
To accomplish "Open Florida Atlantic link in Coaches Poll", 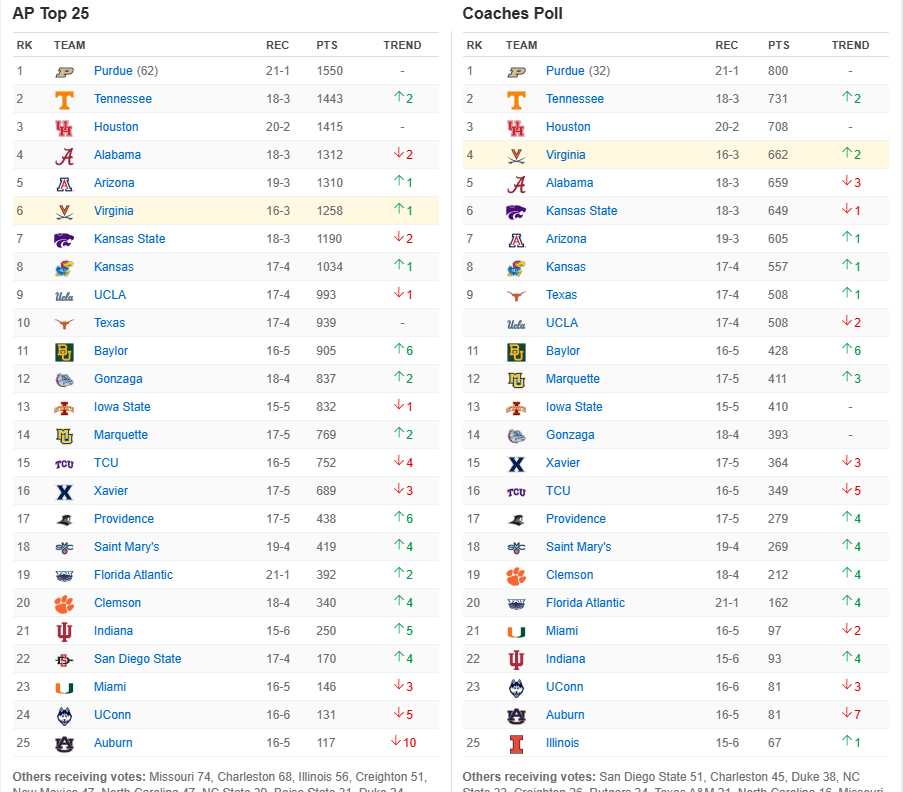I will click(585, 602).
